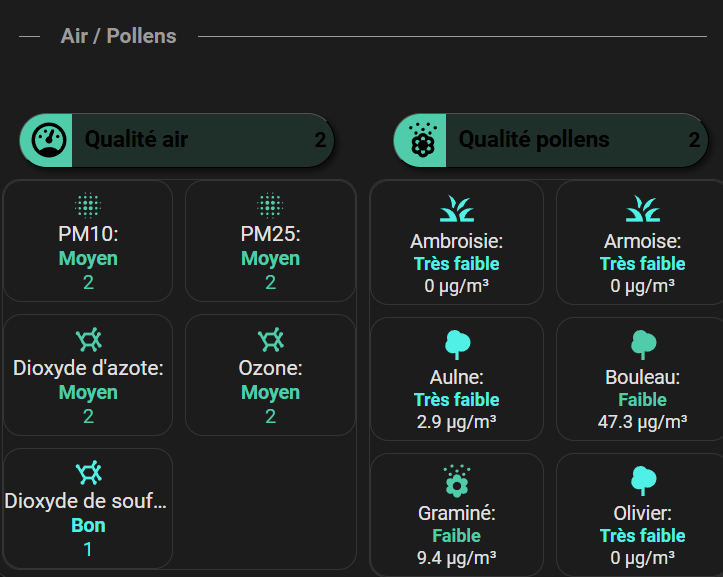
Task: Click the Aulne 2.9 µg/m³ value
Action: coord(456,422)
